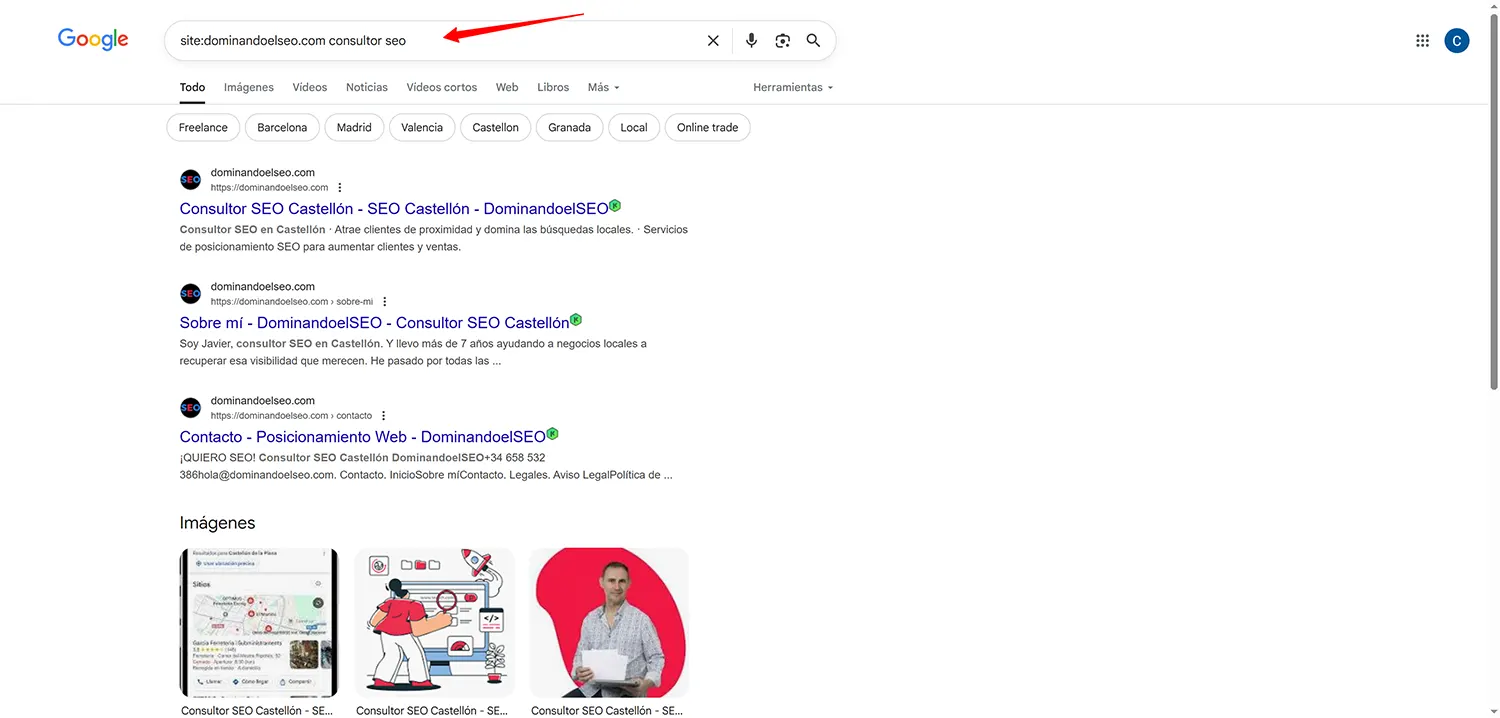Open the Google apps grid icon
The height and width of the screenshot is (718, 1500).
click(1422, 41)
